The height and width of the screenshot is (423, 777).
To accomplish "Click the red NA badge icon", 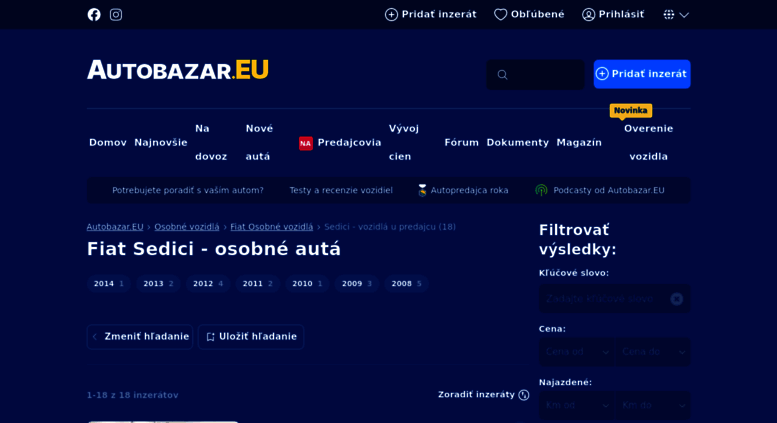I will [306, 143].
